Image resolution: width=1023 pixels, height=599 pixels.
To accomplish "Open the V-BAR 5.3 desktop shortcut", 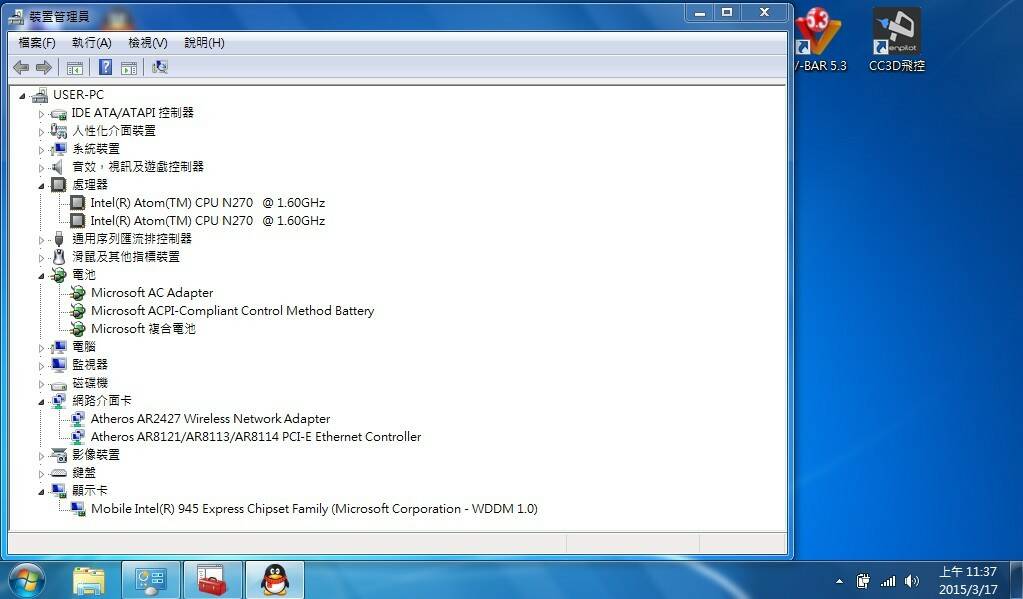I will point(821,39).
